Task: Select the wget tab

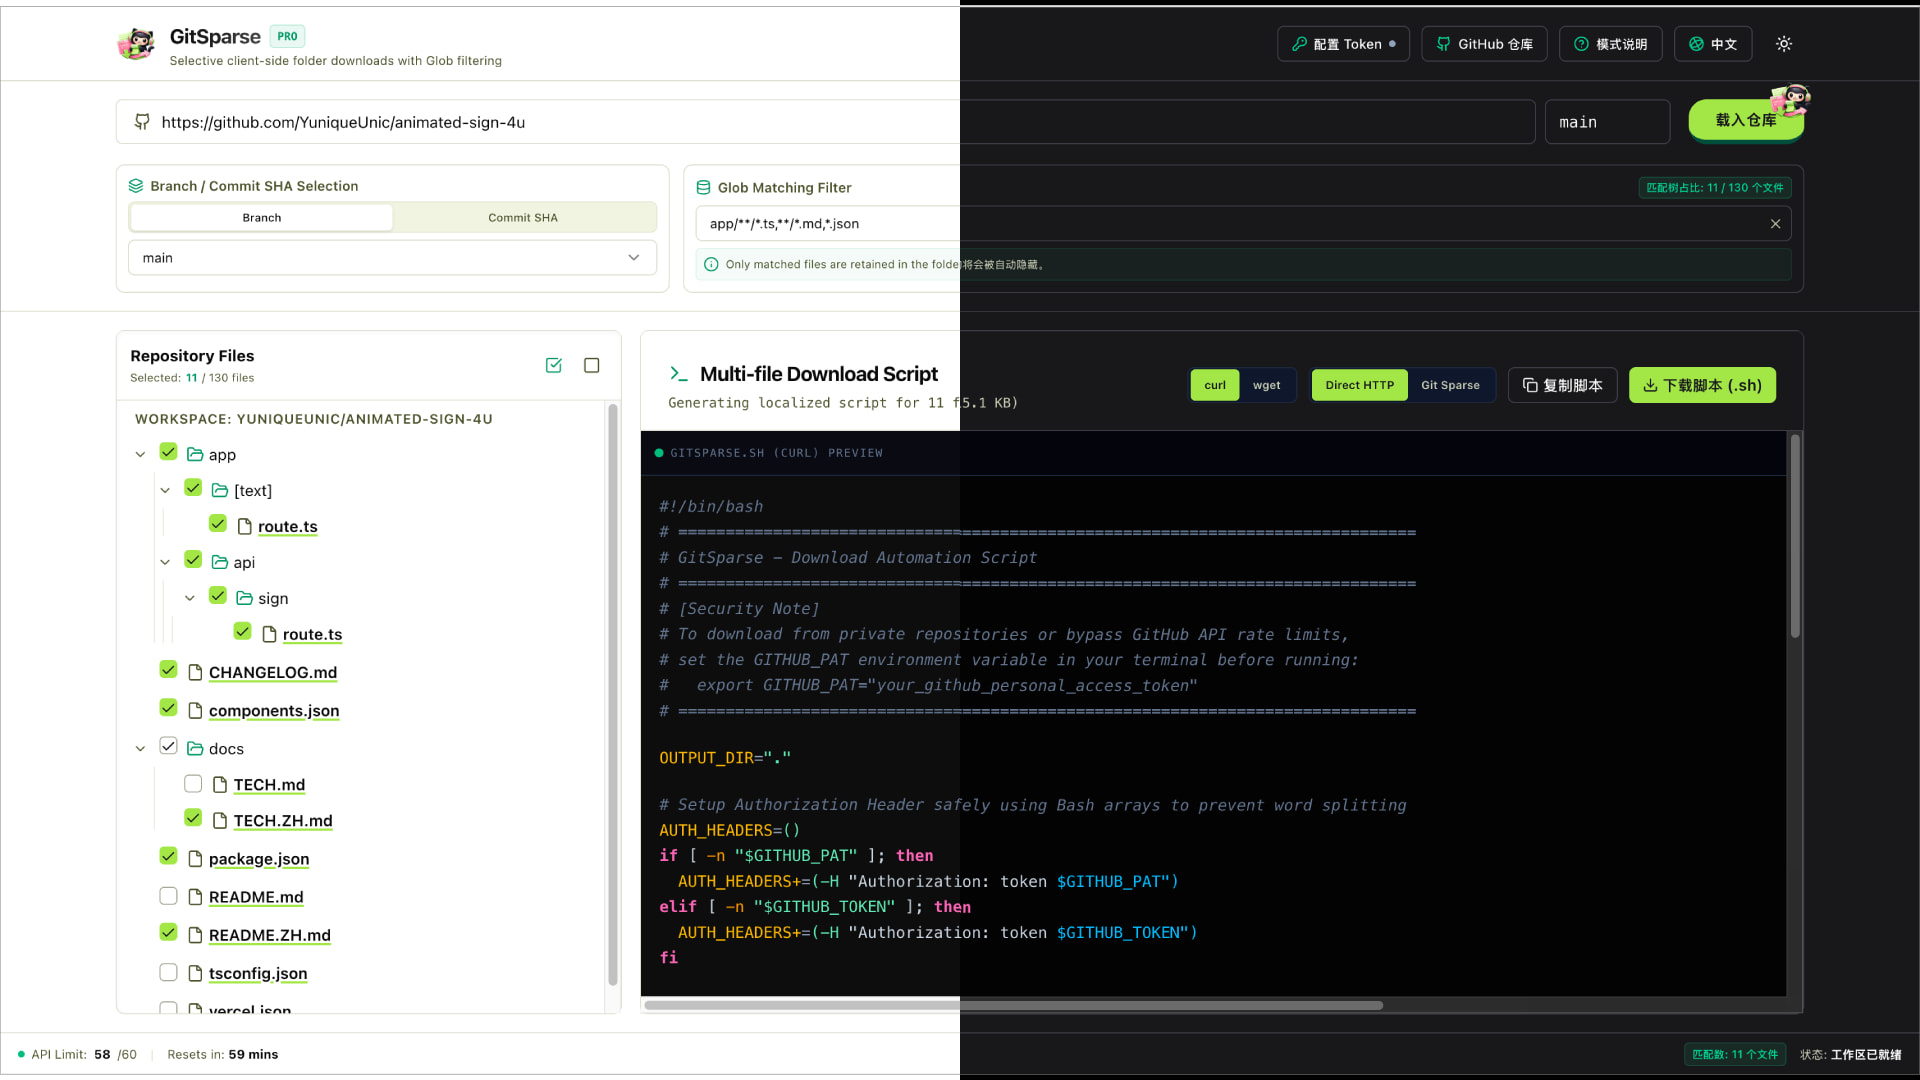Action: pyautogui.click(x=1266, y=386)
